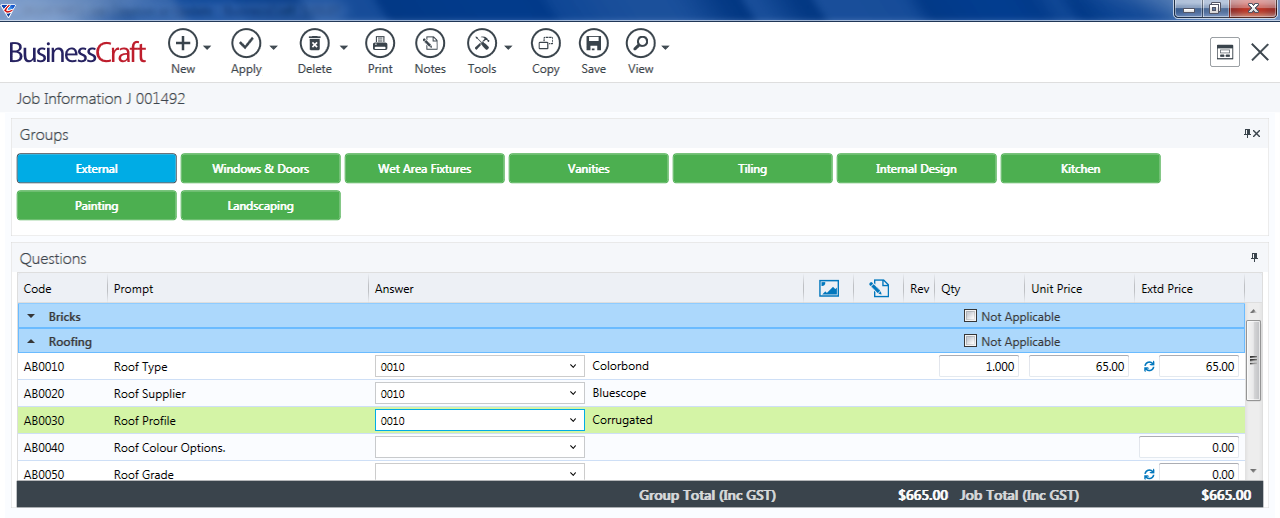Image resolution: width=1280 pixels, height=518 pixels.
Task: Open the Roof Grade answer dropdown
Action: click(x=574, y=474)
